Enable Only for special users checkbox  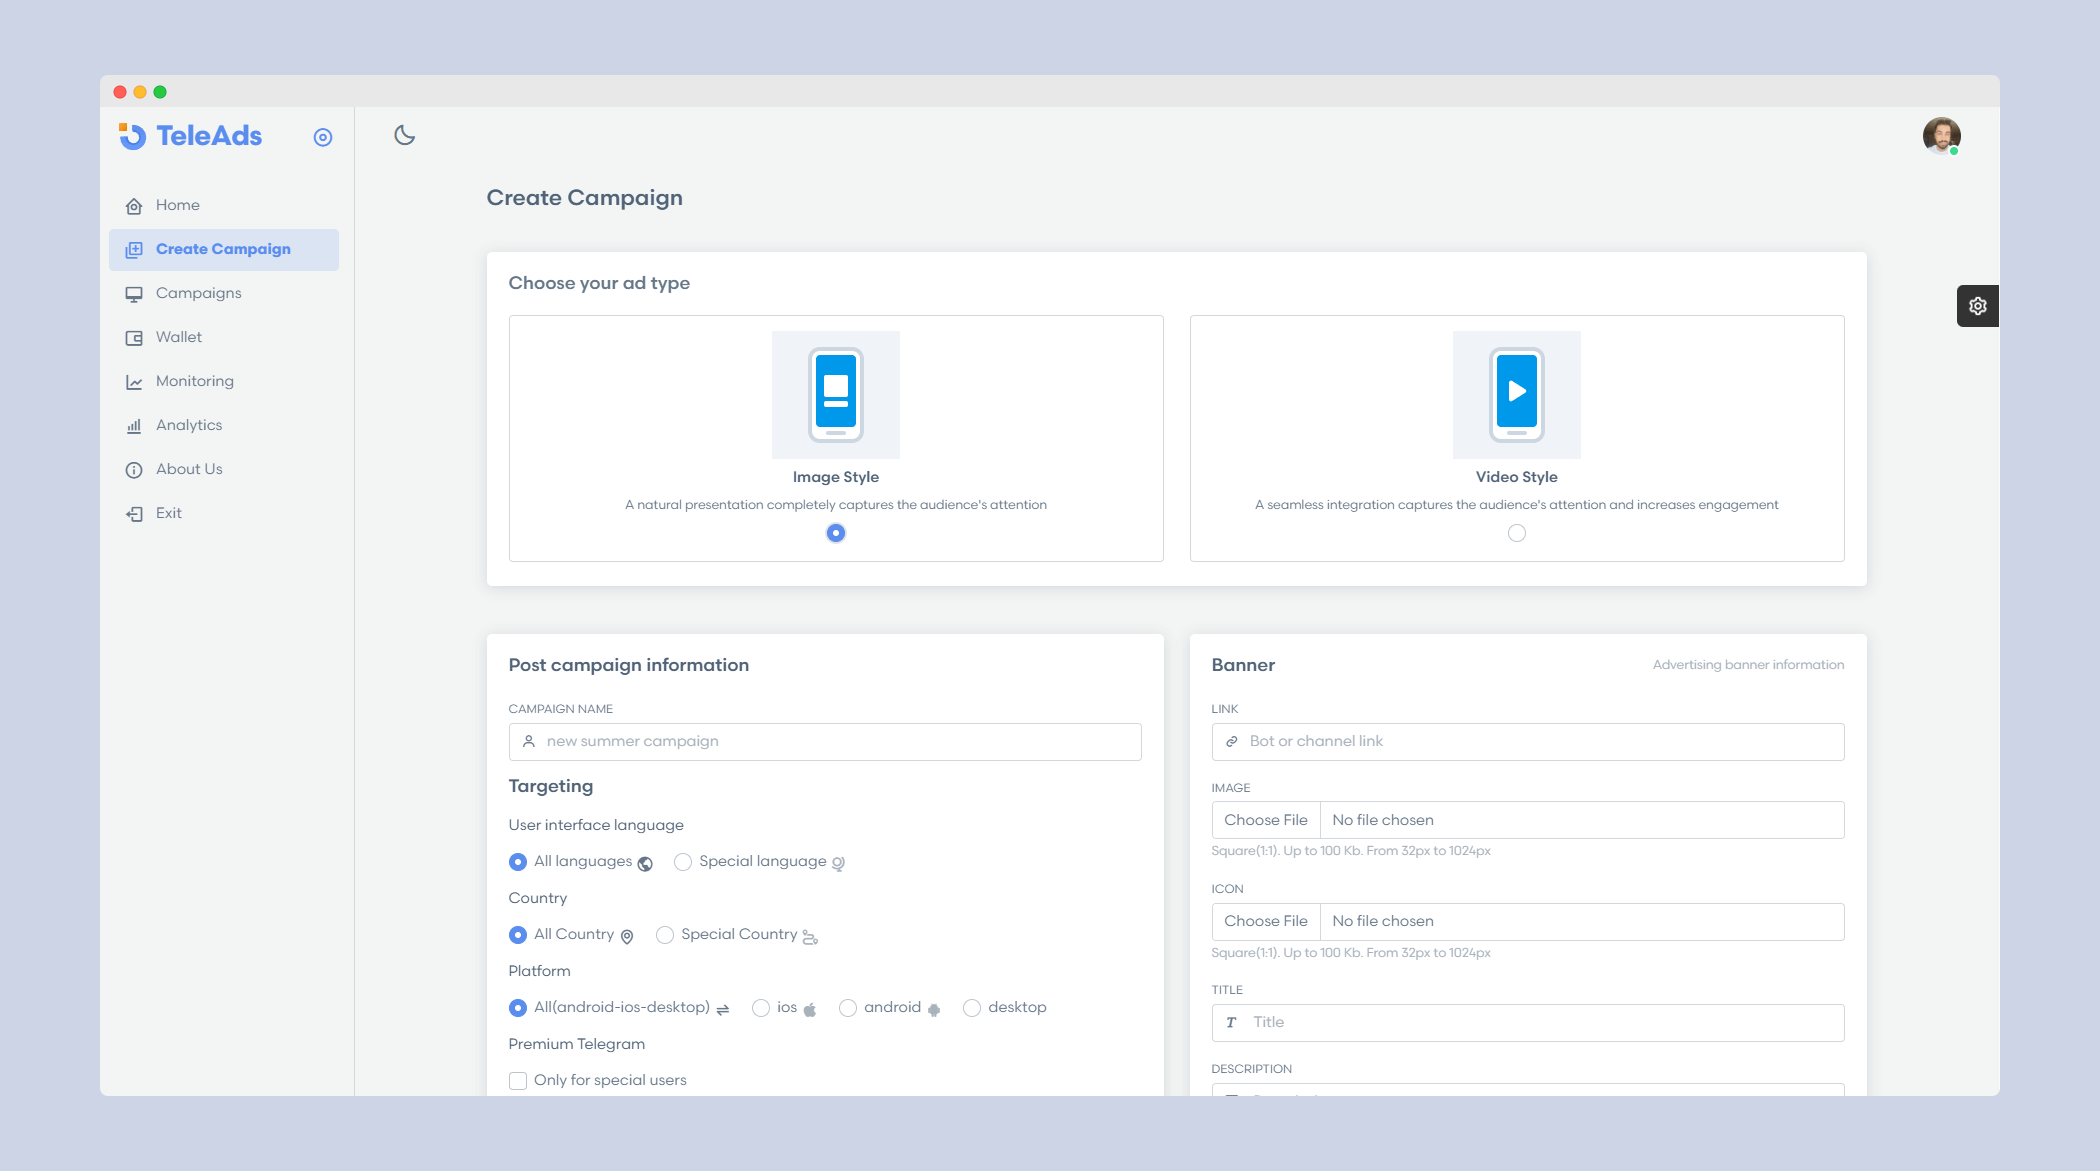(x=518, y=1080)
